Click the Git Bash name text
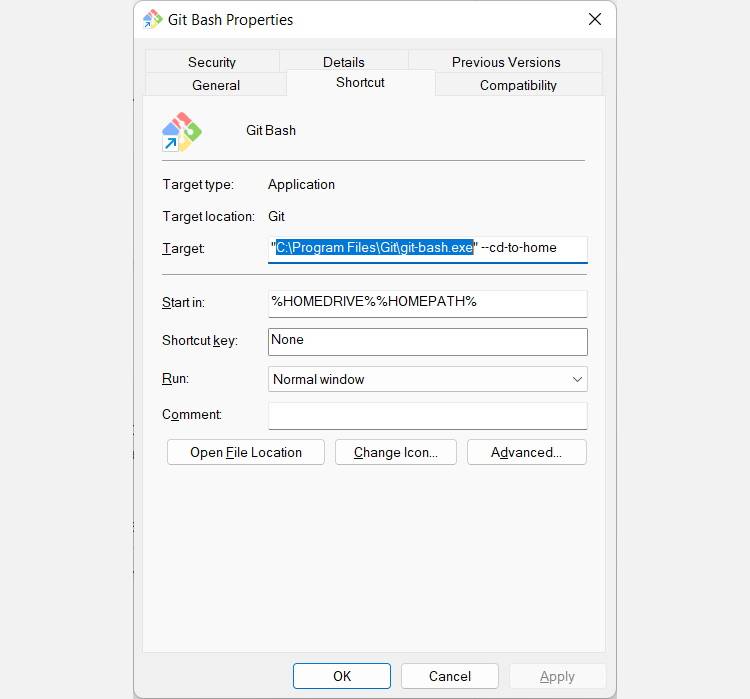Viewport: 750px width, 699px height. pos(271,130)
